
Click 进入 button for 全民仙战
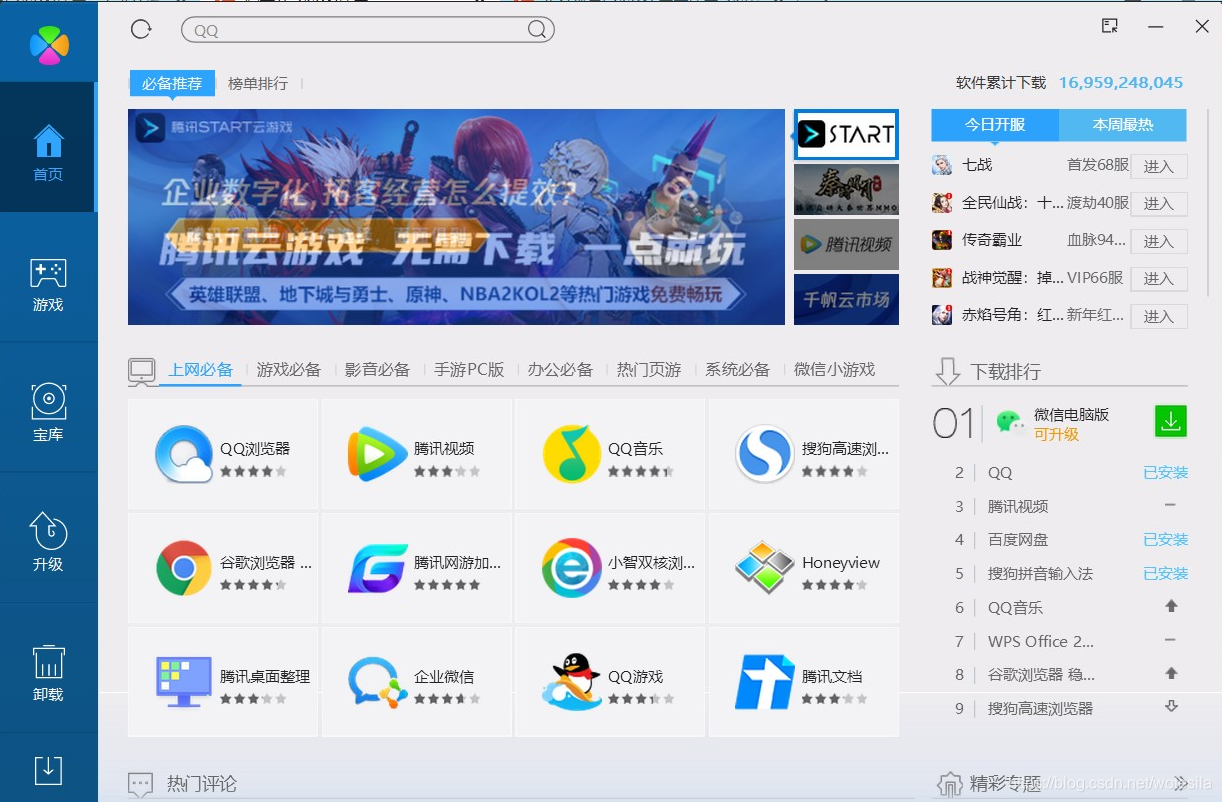pos(1159,203)
